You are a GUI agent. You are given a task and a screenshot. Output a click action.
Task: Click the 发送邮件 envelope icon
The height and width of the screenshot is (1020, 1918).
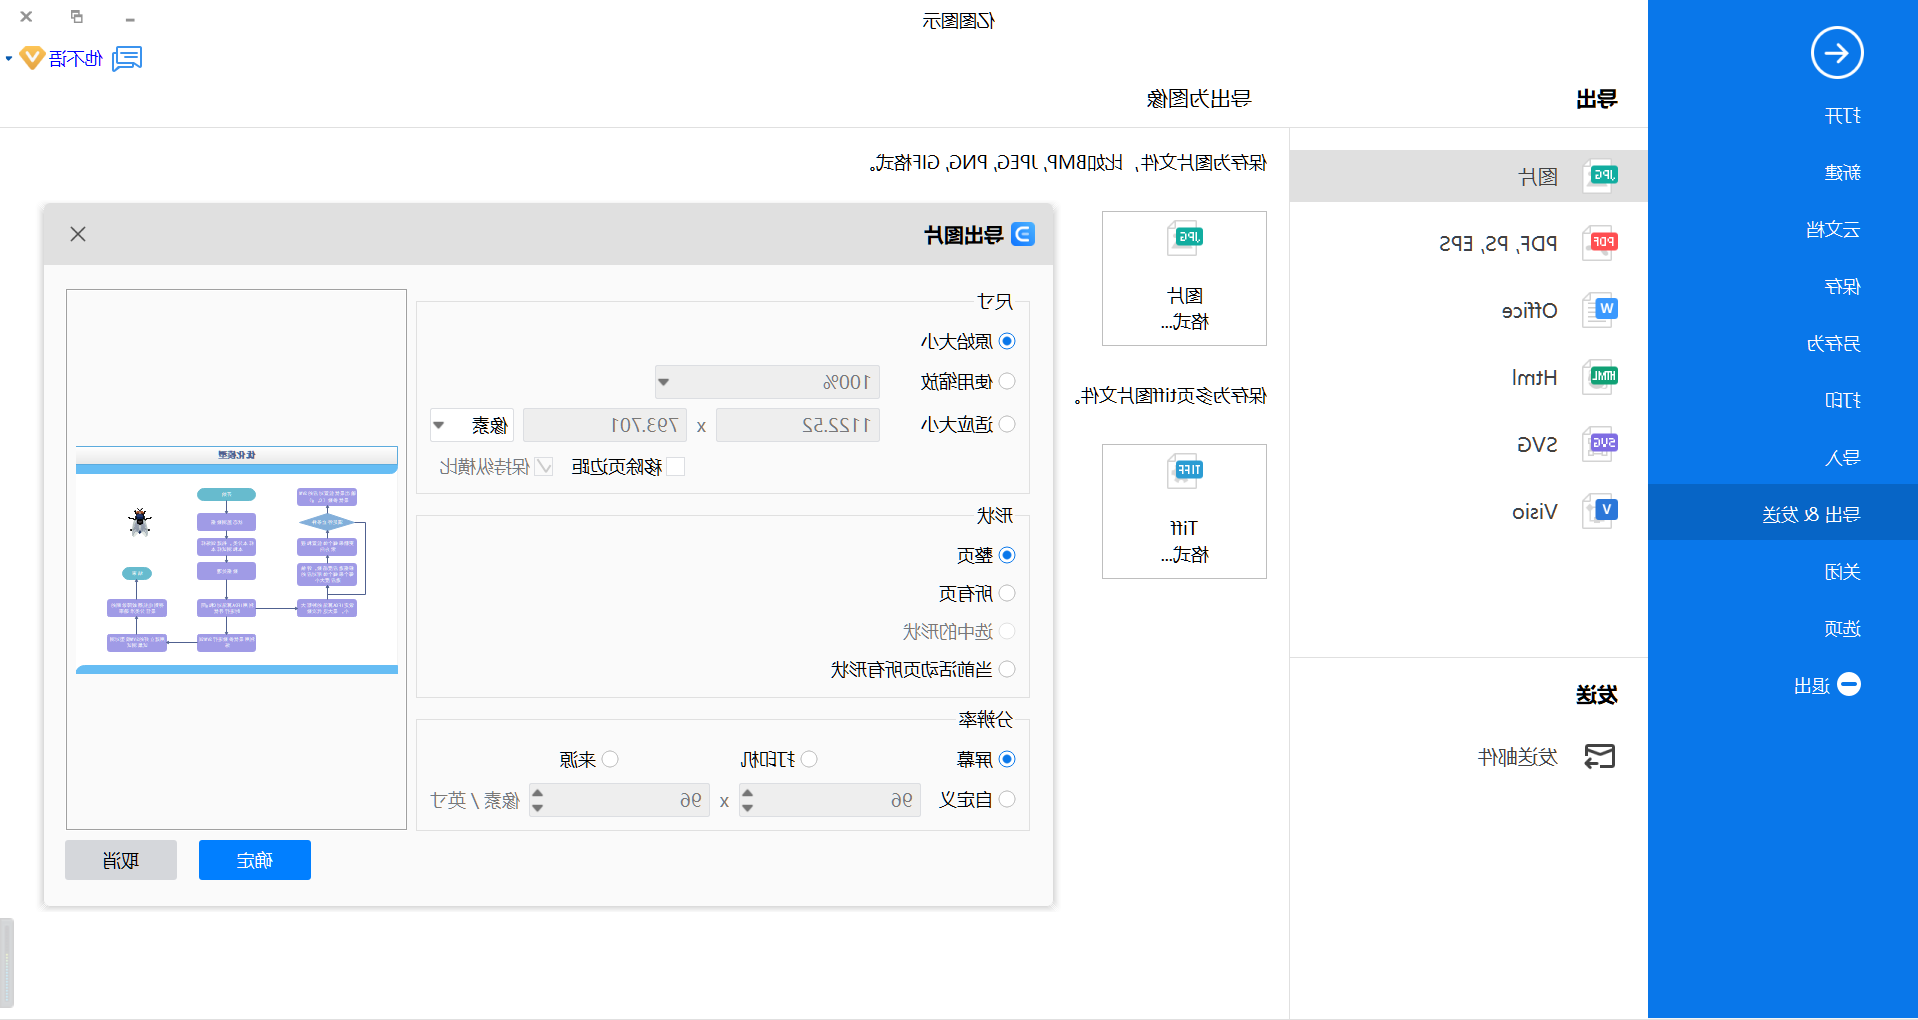point(1600,757)
